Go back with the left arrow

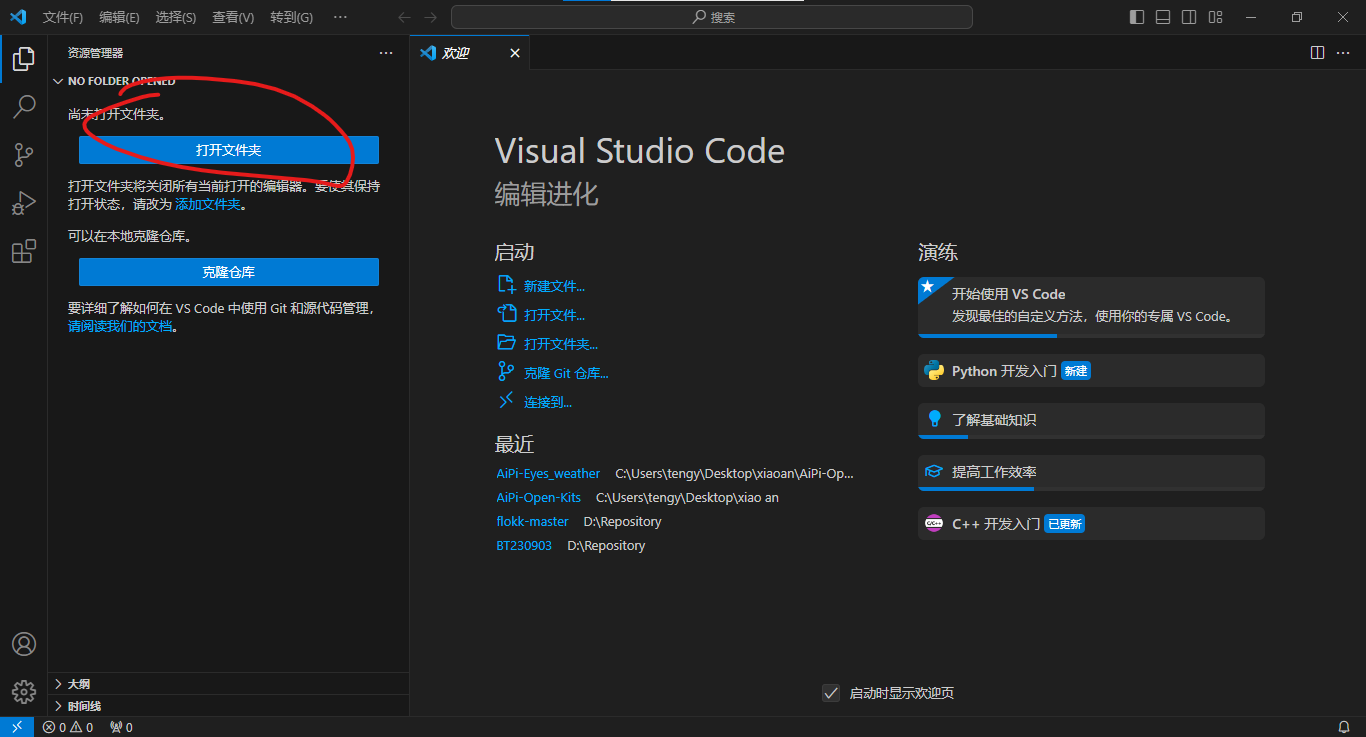coord(405,17)
